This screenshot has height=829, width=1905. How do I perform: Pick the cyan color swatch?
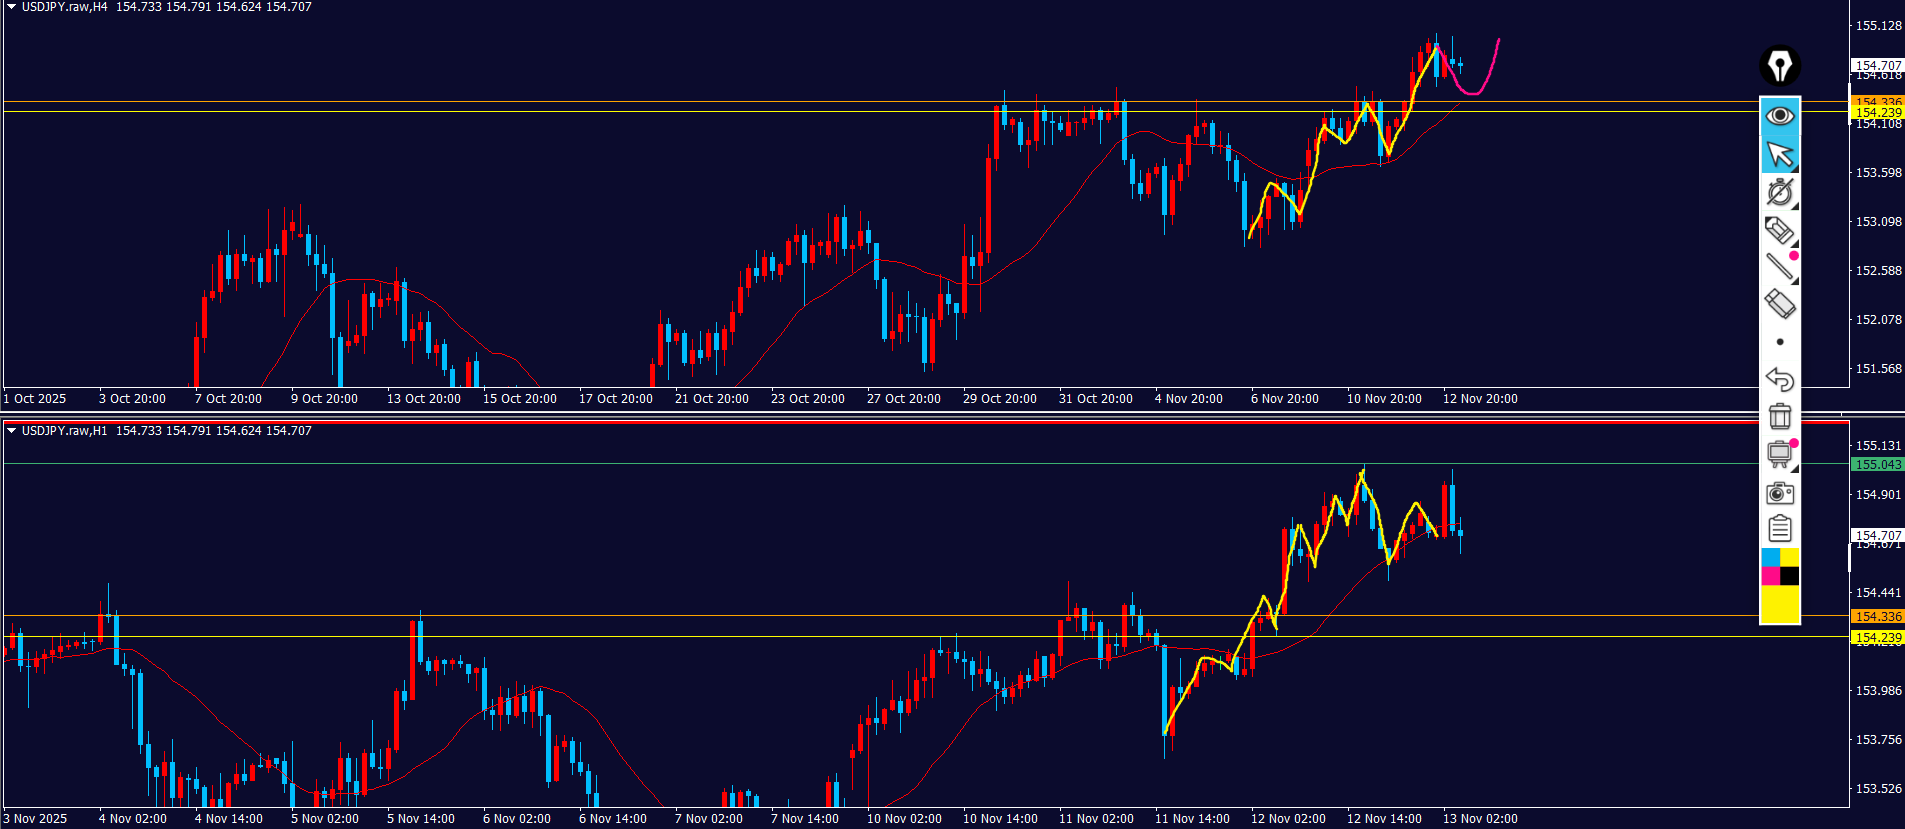[x=1770, y=557]
